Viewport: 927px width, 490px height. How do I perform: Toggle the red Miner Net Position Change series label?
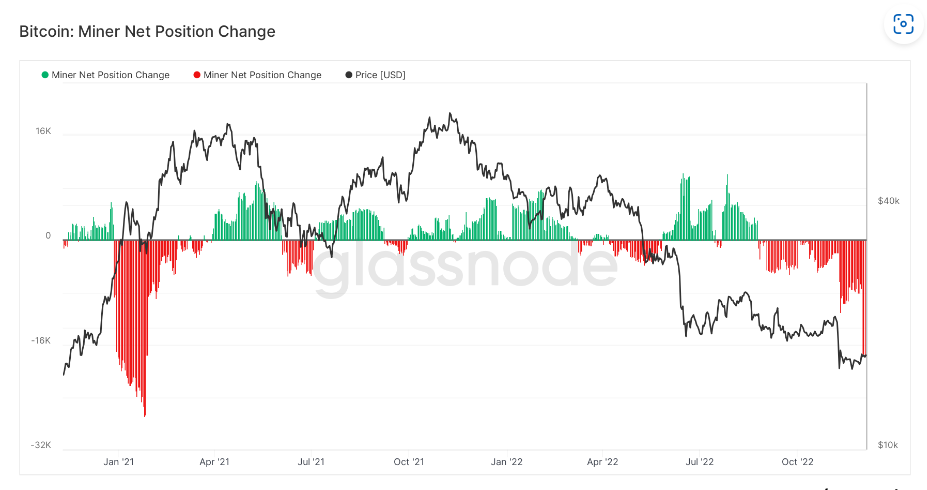(x=262, y=75)
